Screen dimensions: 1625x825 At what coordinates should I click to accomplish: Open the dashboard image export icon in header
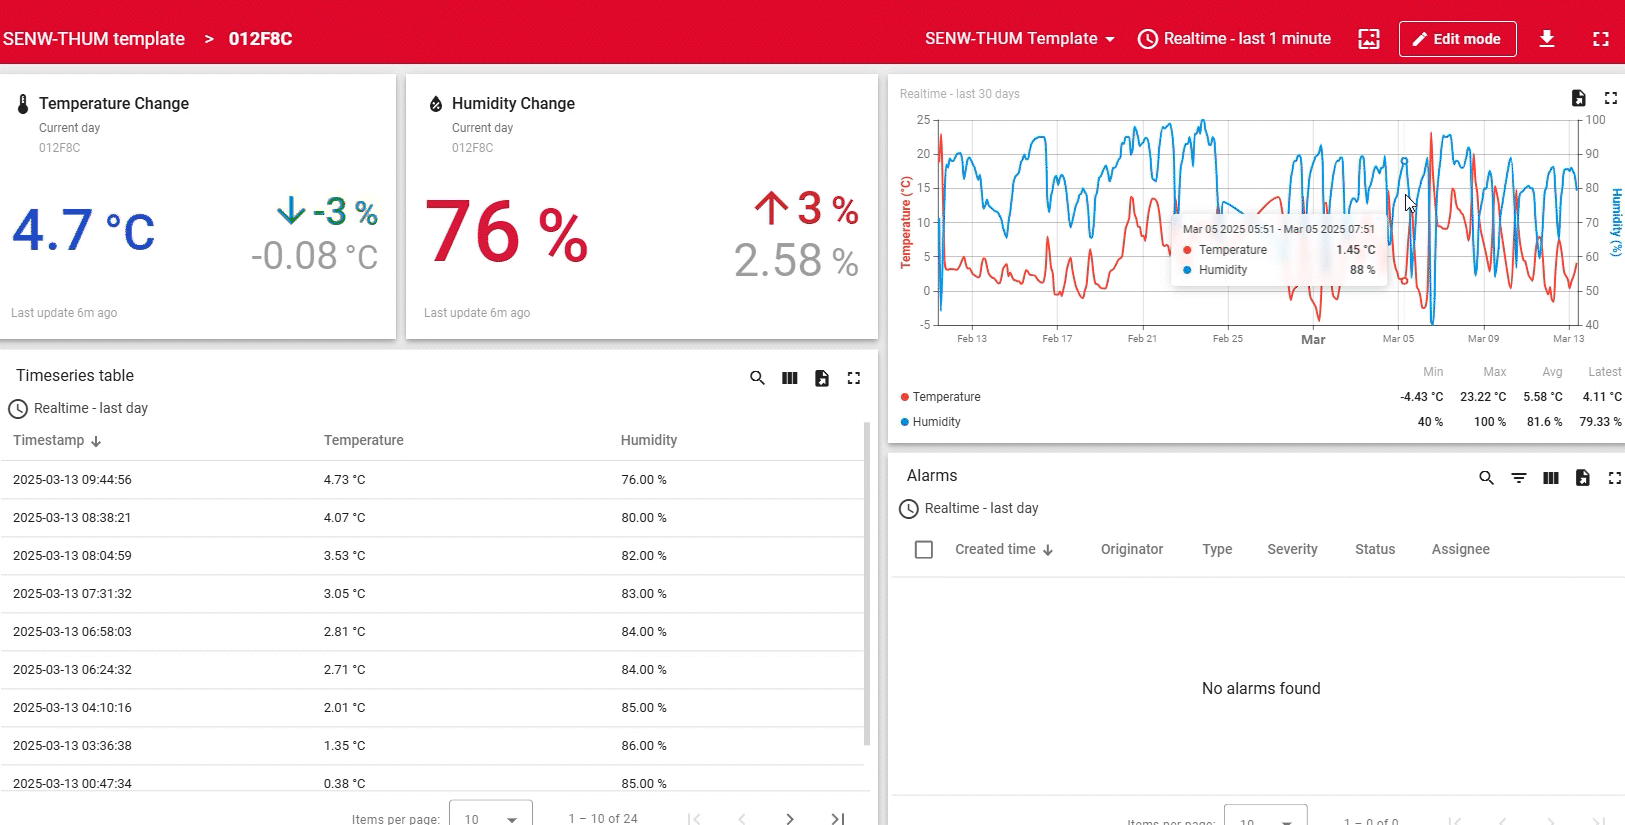point(1369,39)
